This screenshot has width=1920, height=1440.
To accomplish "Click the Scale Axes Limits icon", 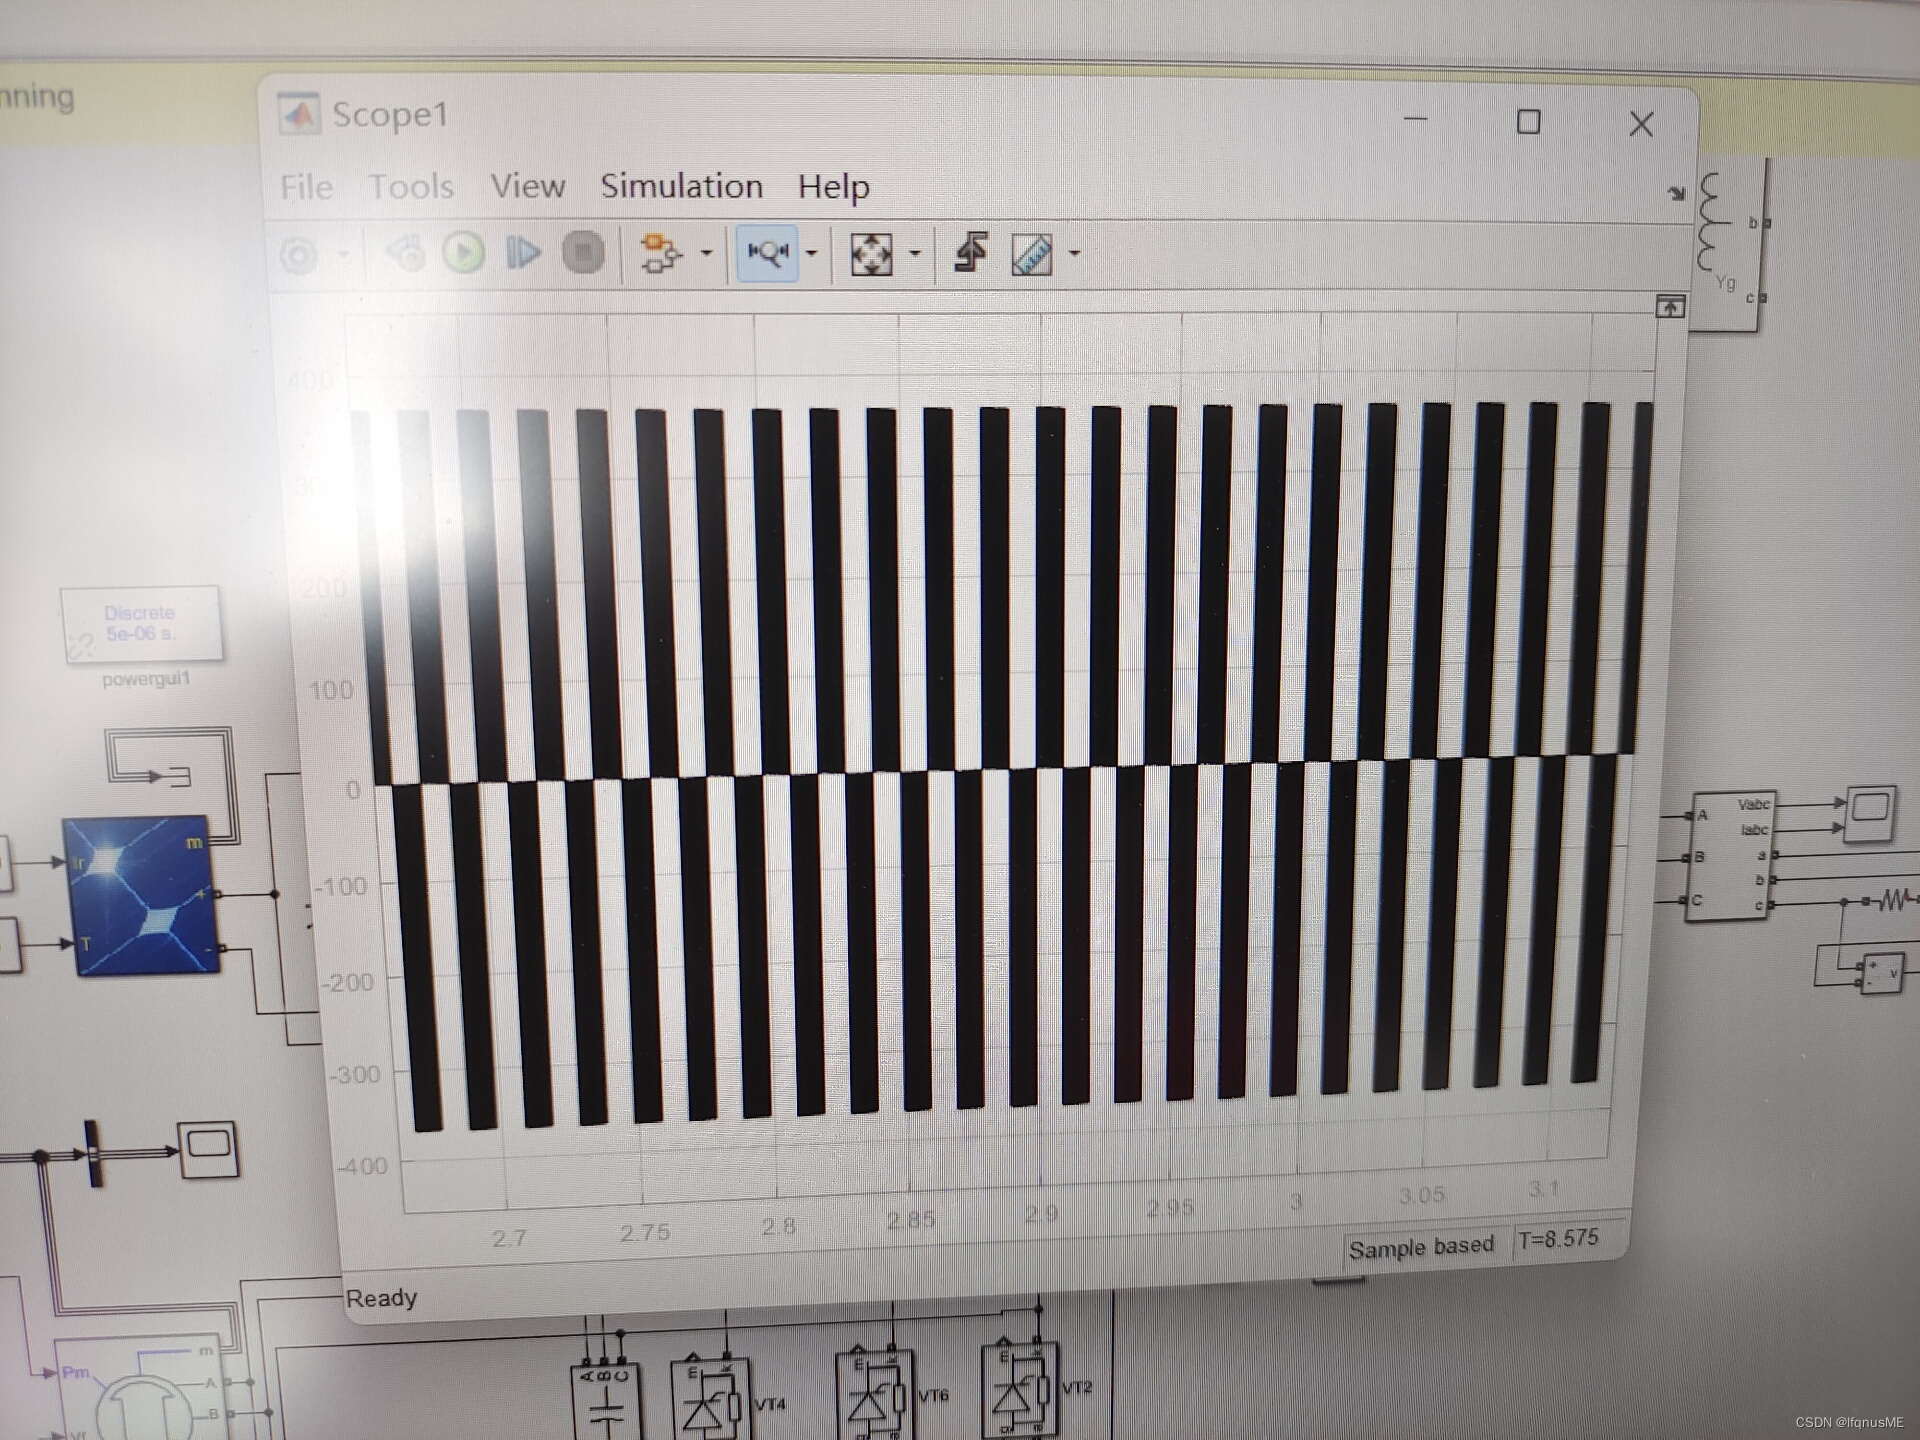I will point(871,254).
